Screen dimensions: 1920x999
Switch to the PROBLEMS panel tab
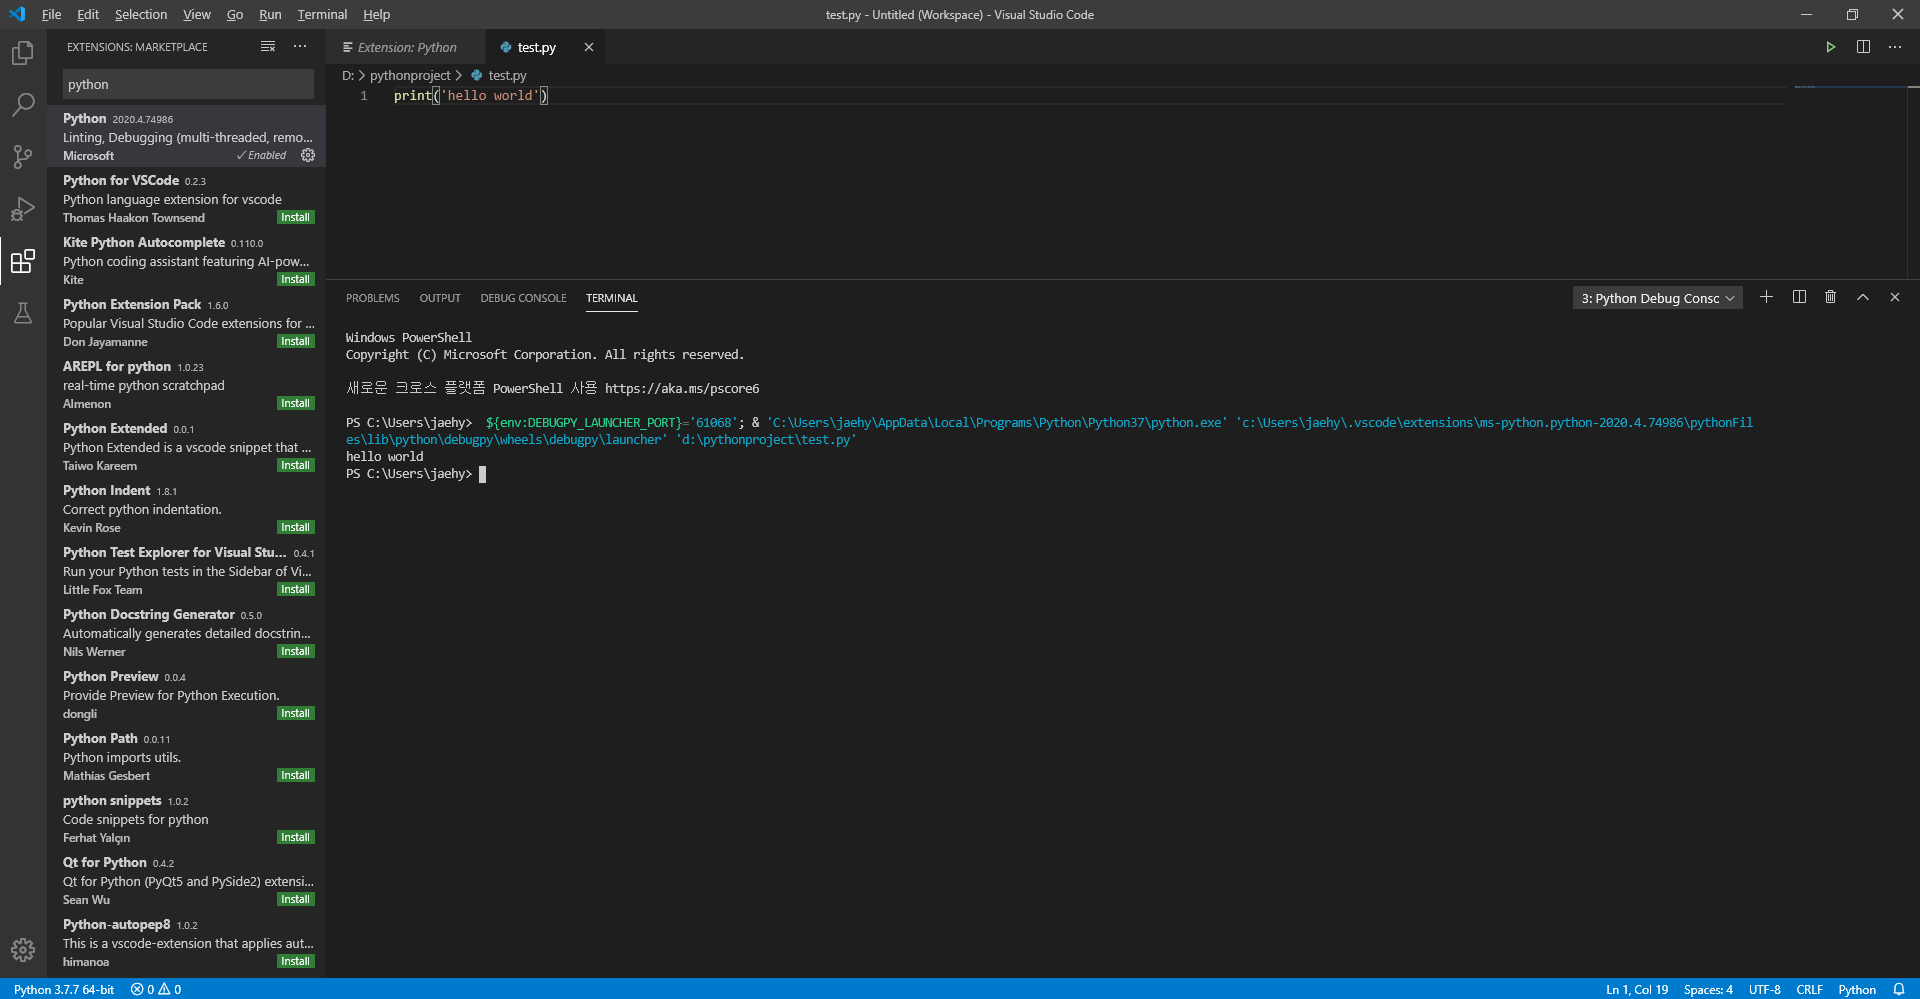372,298
